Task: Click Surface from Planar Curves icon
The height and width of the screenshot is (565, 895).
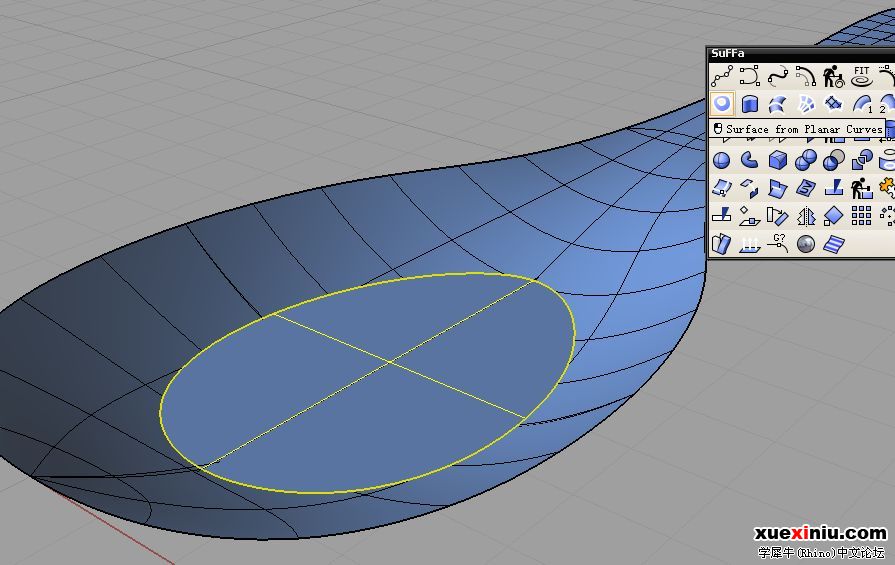Action: 721,104
